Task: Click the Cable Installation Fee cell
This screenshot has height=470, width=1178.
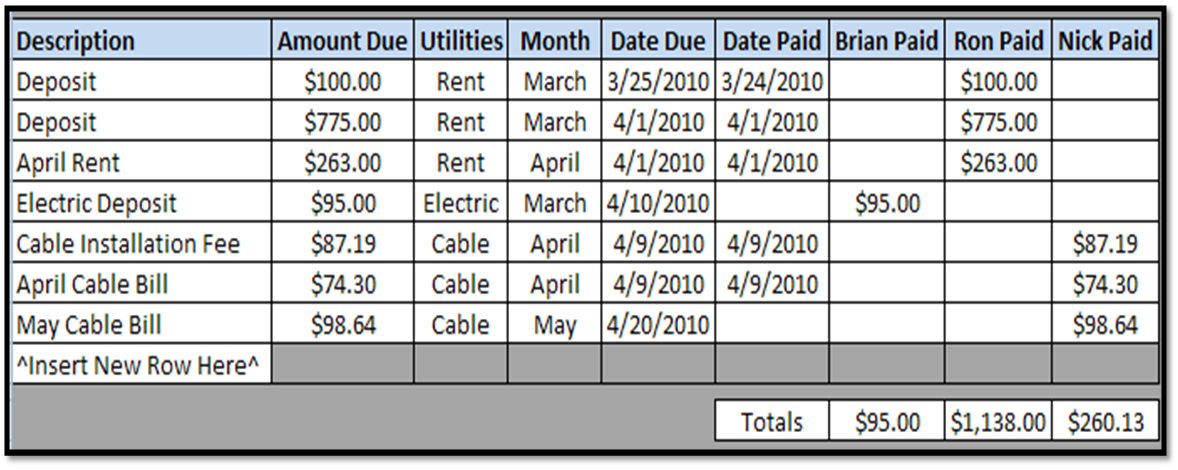Action: point(142,243)
